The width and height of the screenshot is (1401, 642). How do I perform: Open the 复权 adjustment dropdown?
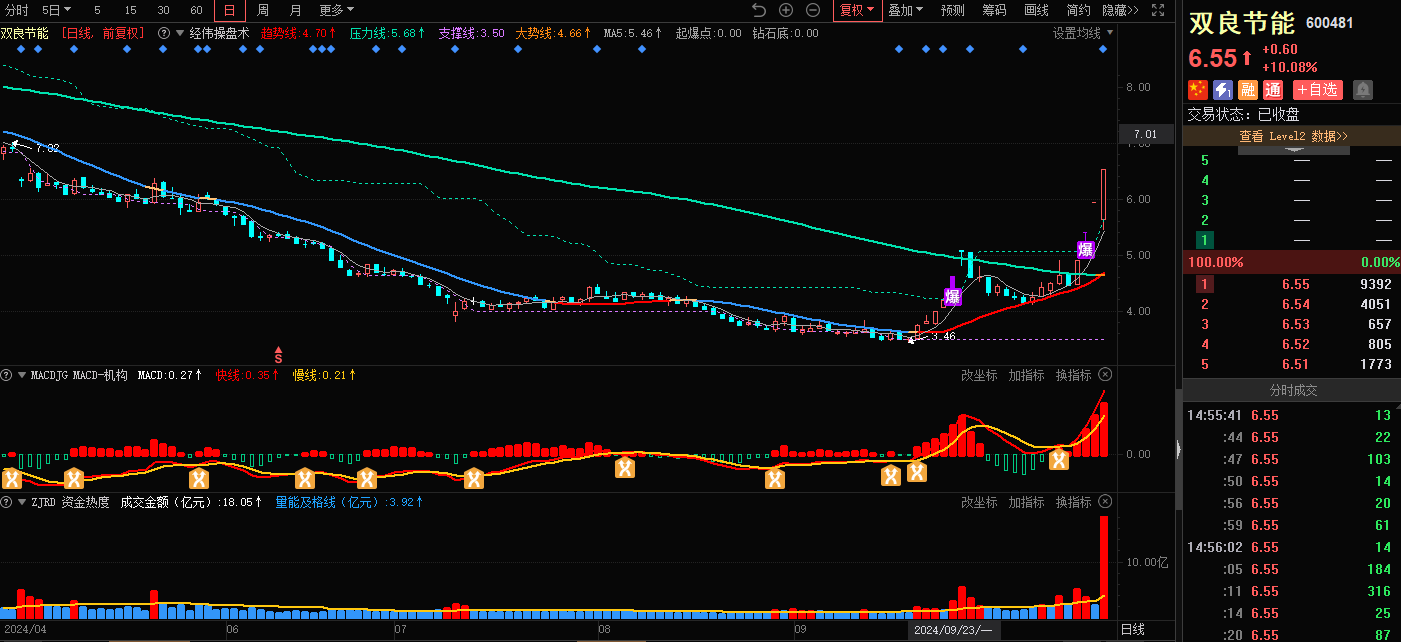pos(856,10)
